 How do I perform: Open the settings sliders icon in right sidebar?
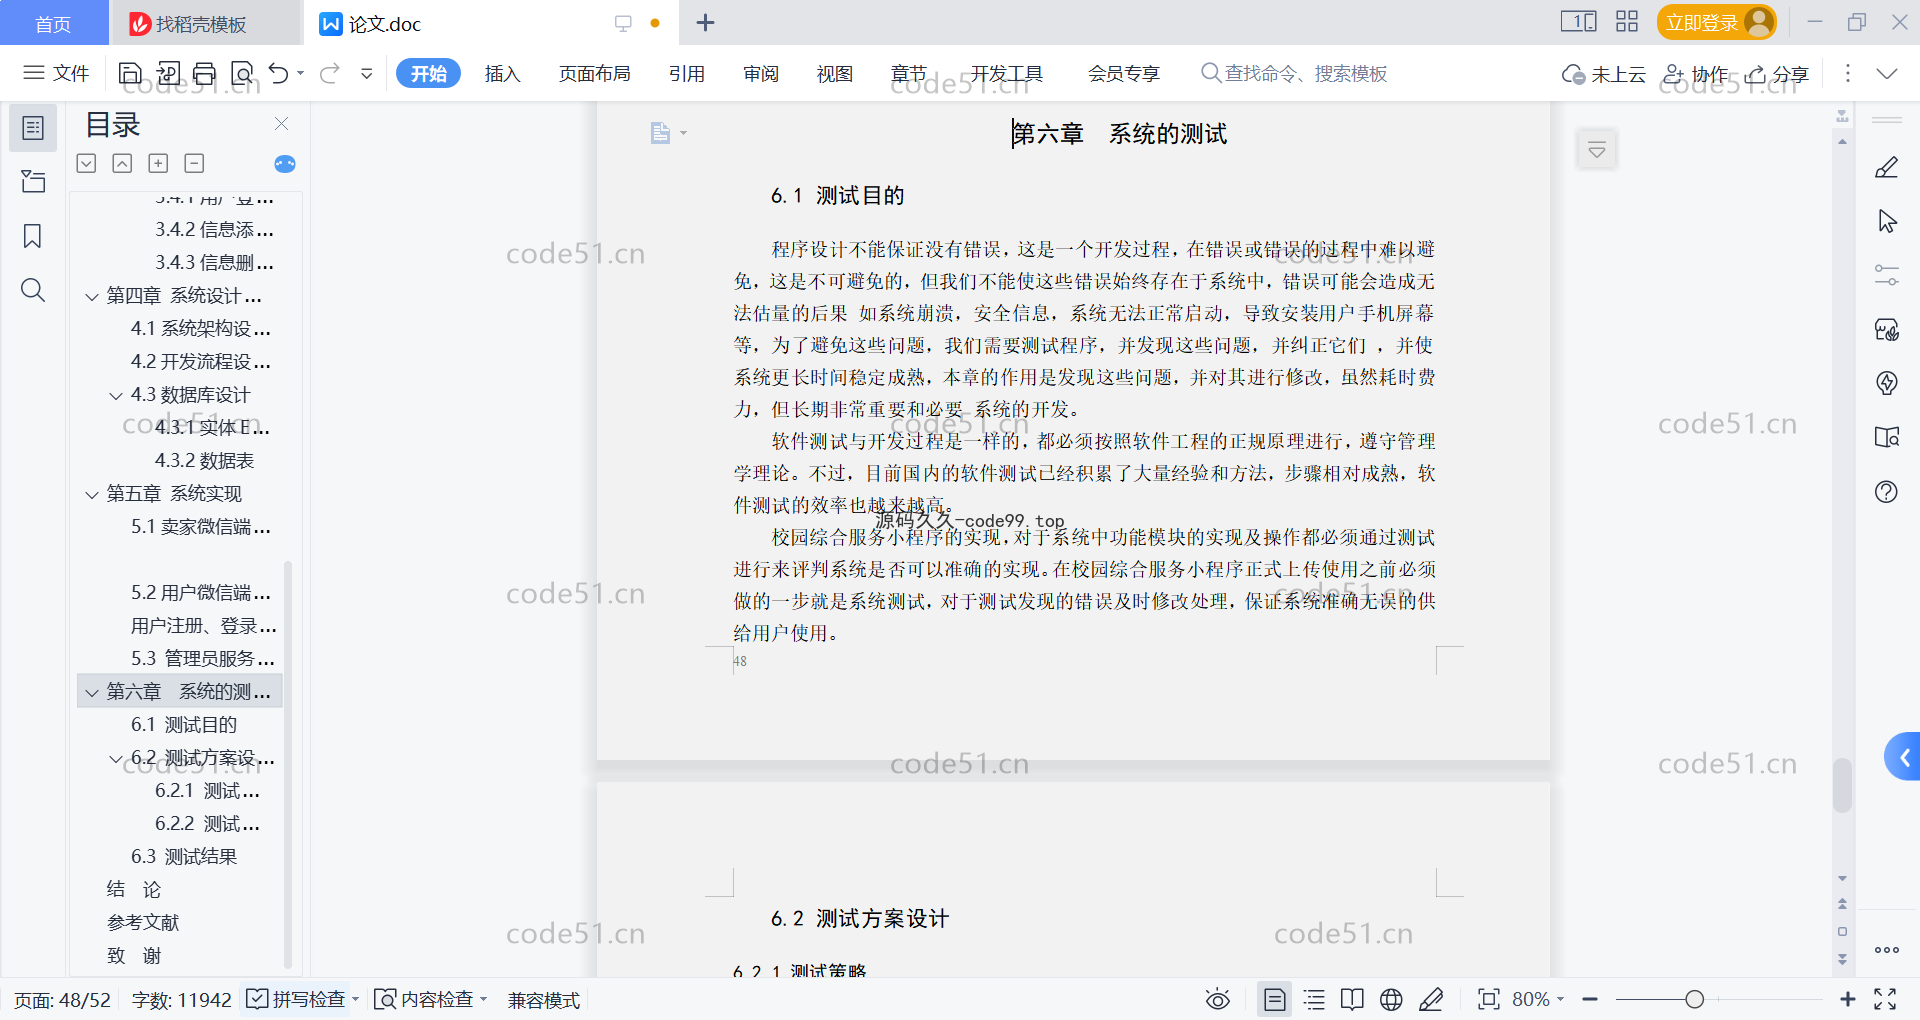coord(1887,275)
